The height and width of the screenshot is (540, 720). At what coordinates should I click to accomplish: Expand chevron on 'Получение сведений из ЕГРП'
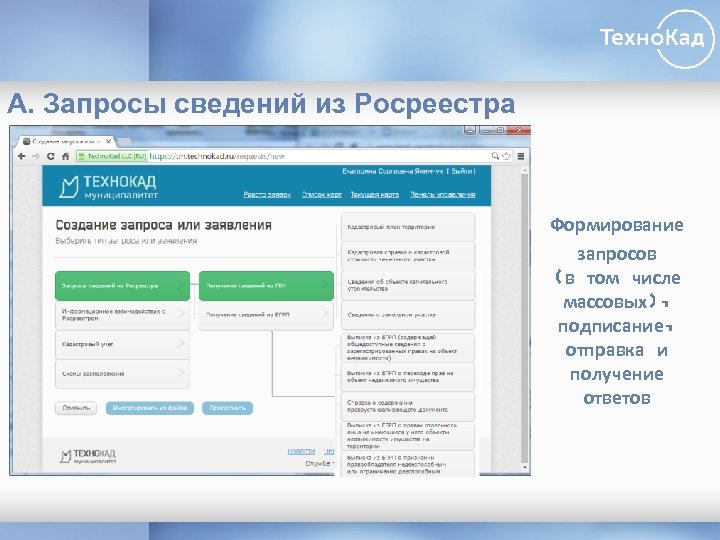(x=325, y=314)
